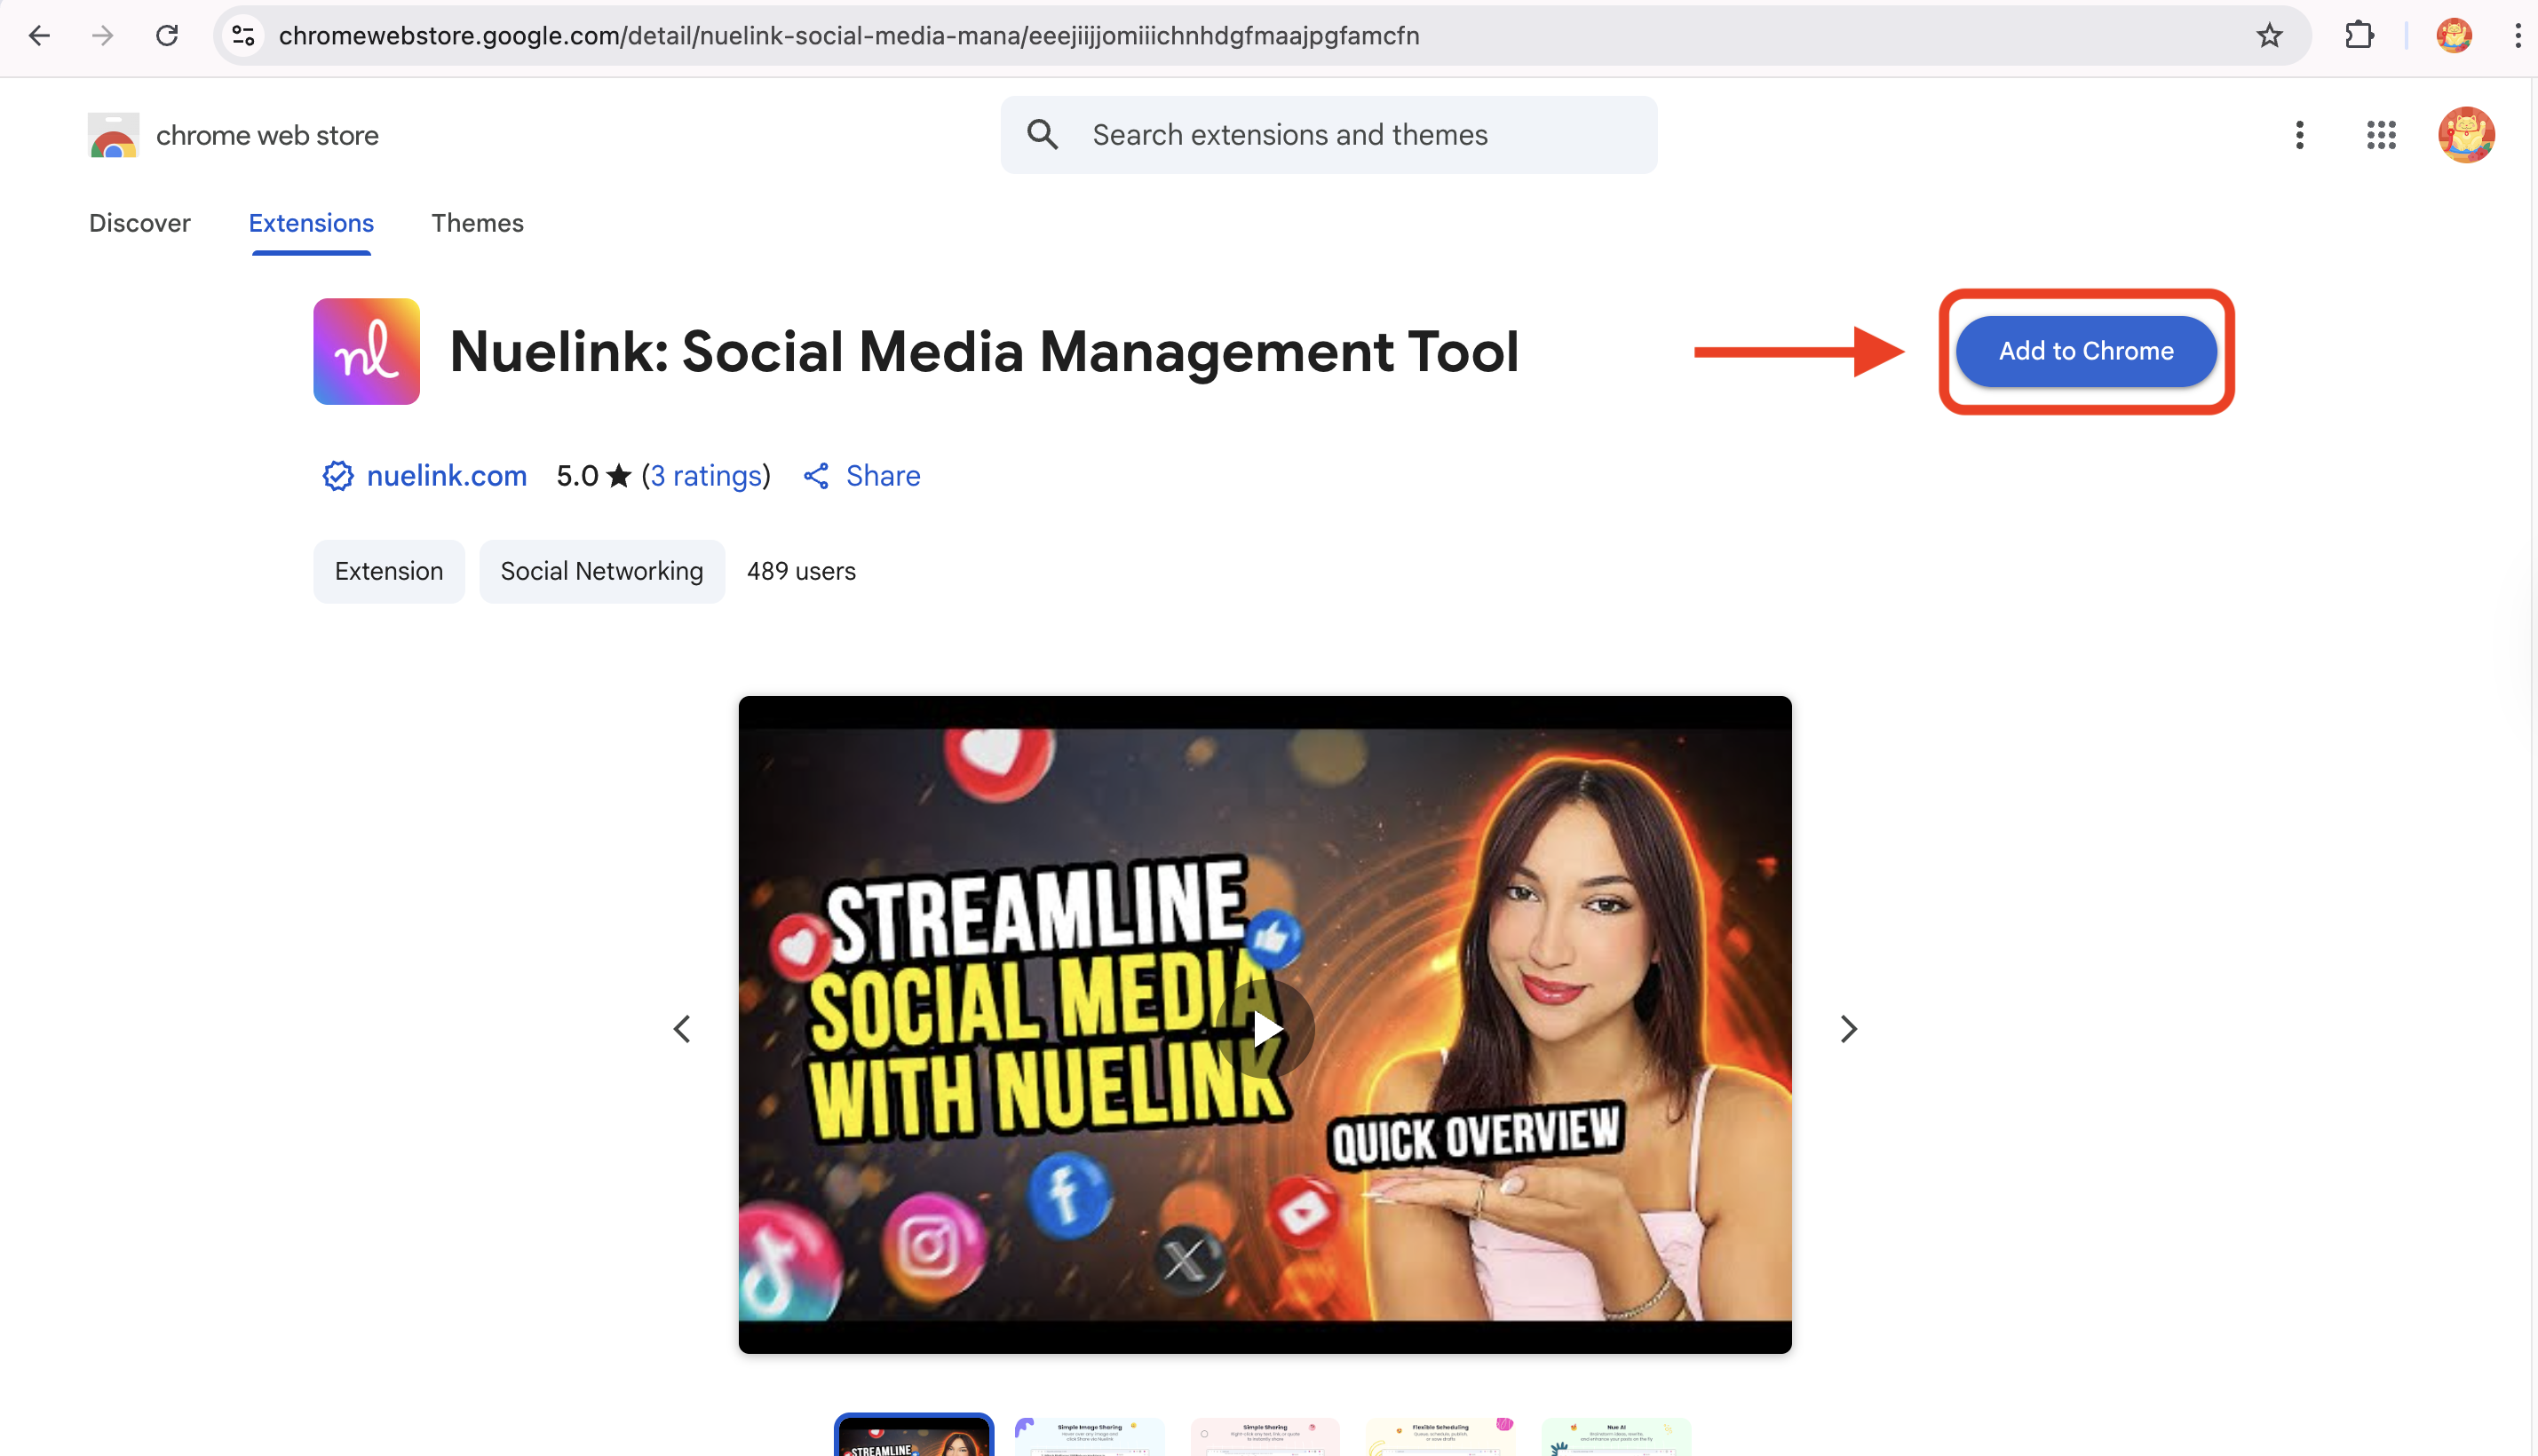Open web store three-dot options menu
Image resolution: width=2538 pixels, height=1456 pixels.
click(2299, 135)
